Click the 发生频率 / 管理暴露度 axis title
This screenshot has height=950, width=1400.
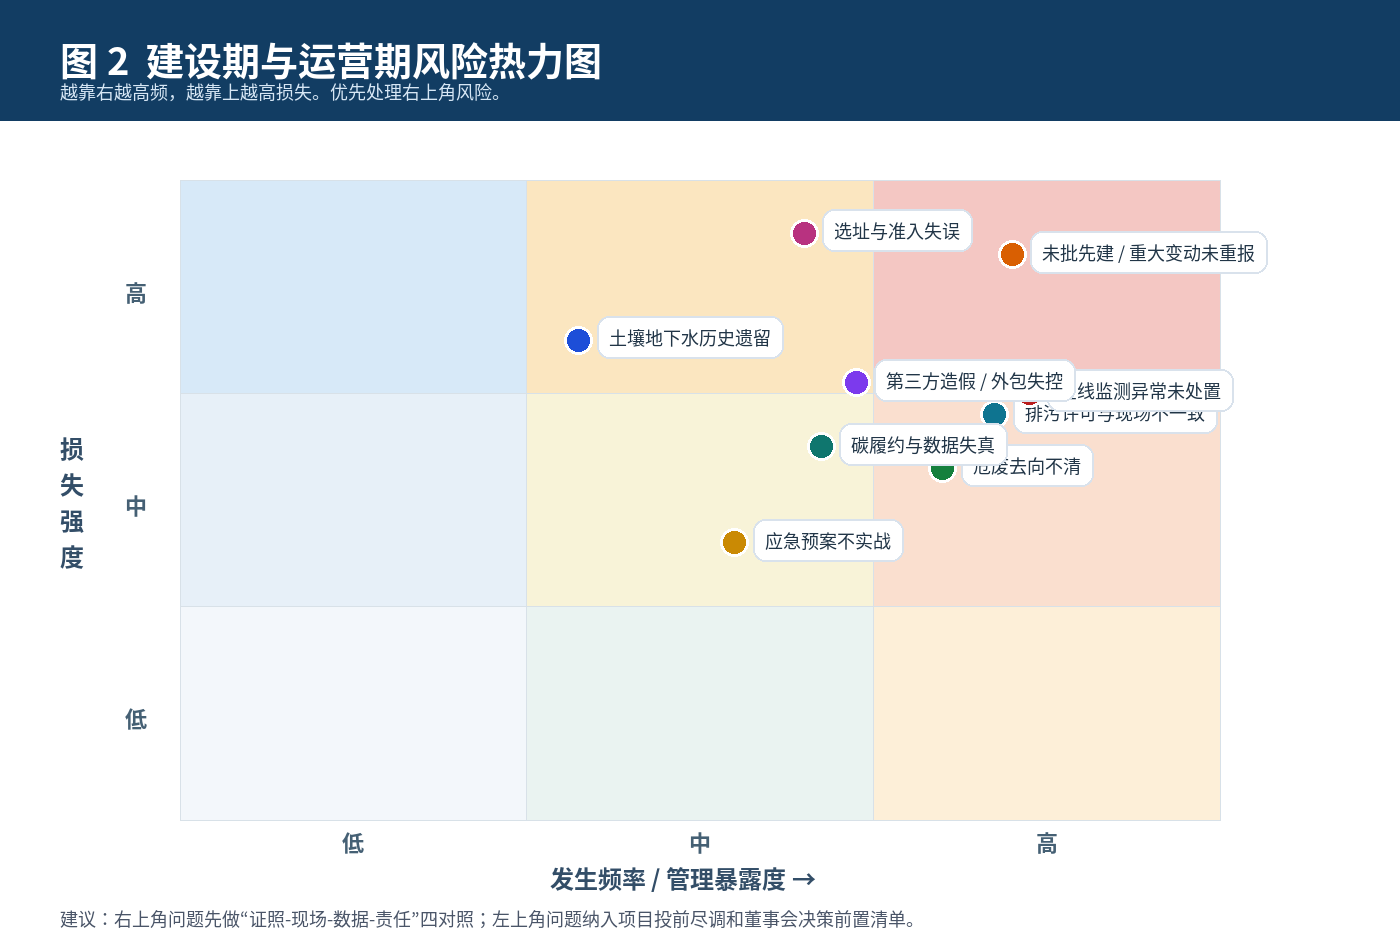tap(682, 880)
